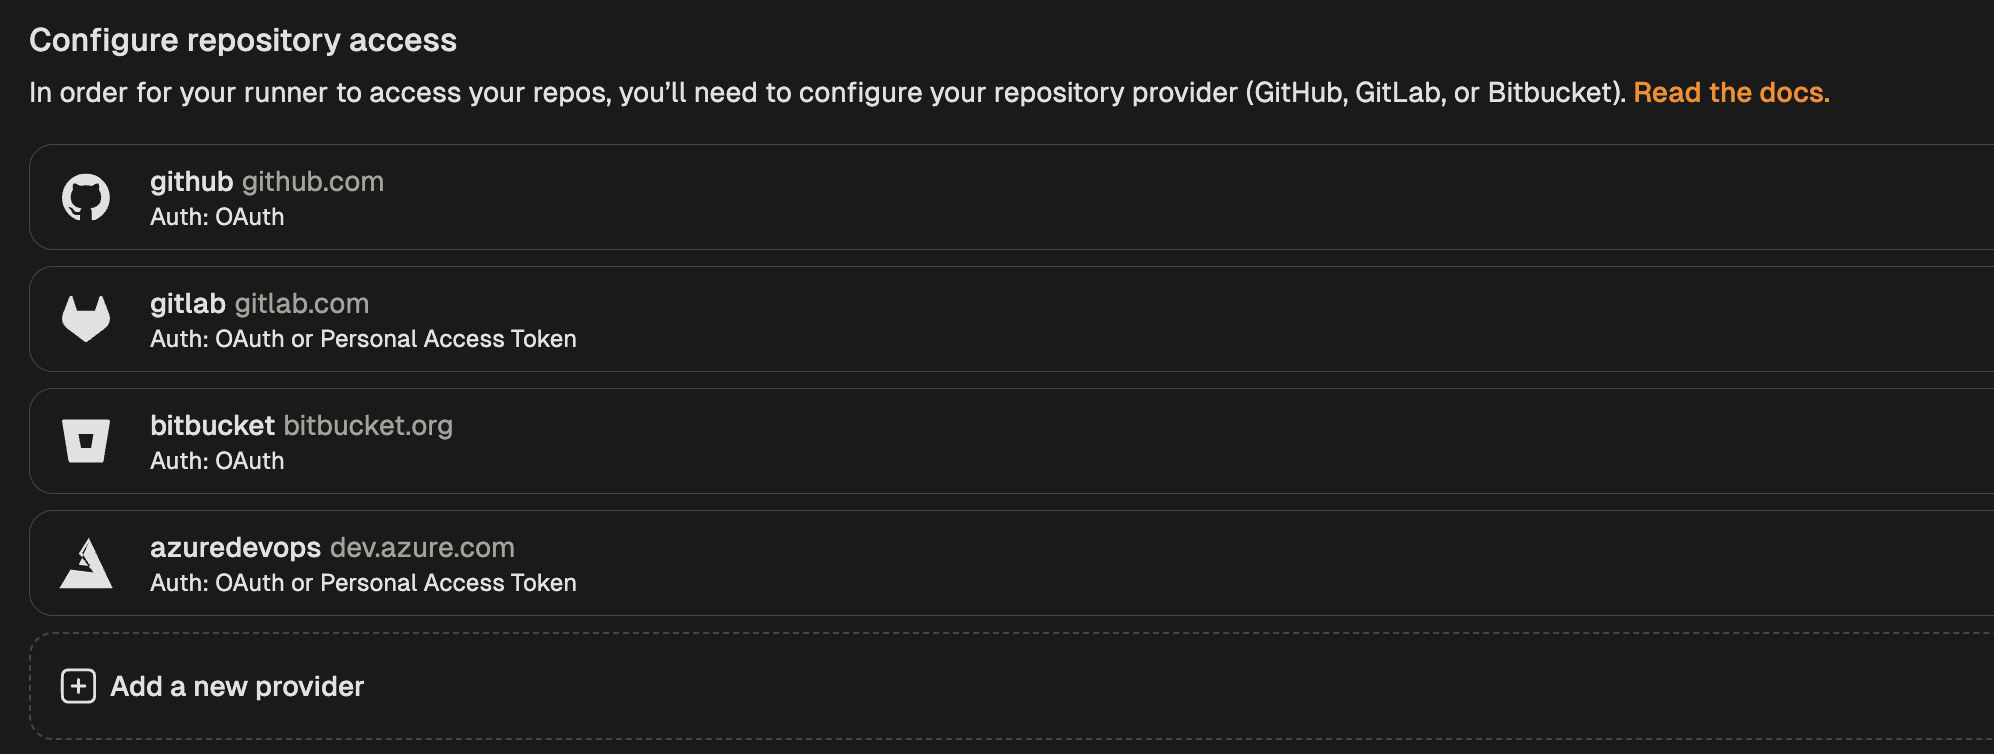Click the bitbucket.org domain text
Viewport: 1994px width, 754px height.
pos(368,426)
